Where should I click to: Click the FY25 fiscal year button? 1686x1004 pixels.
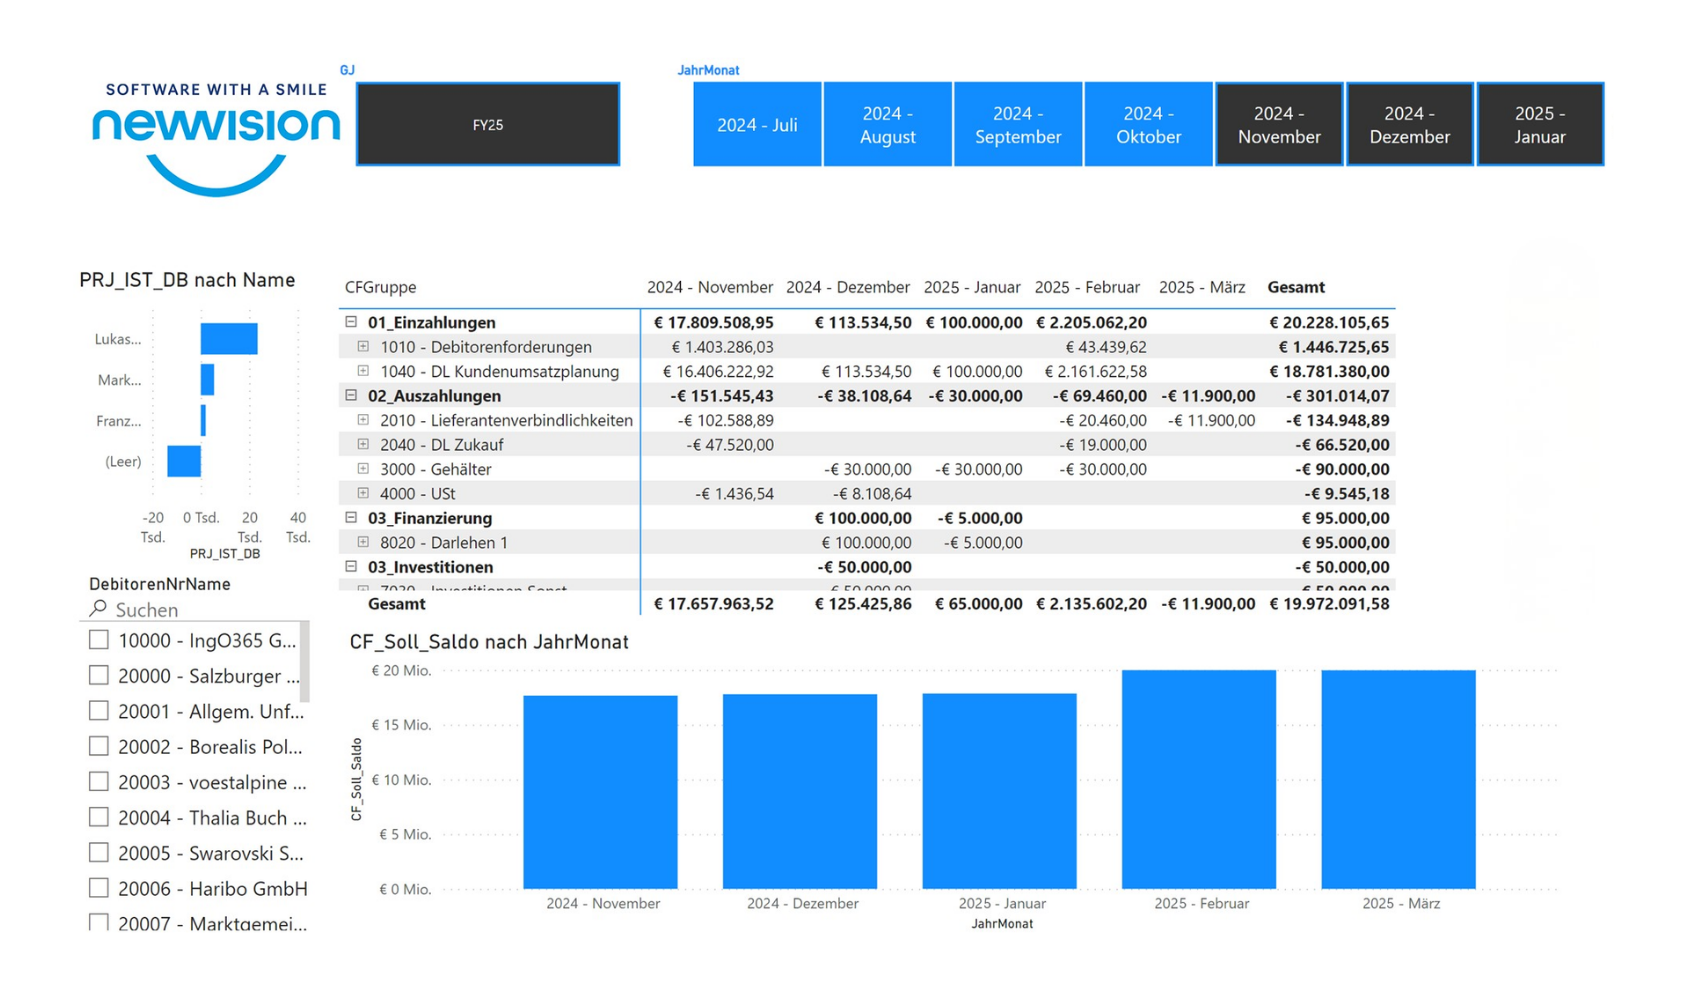tap(488, 123)
